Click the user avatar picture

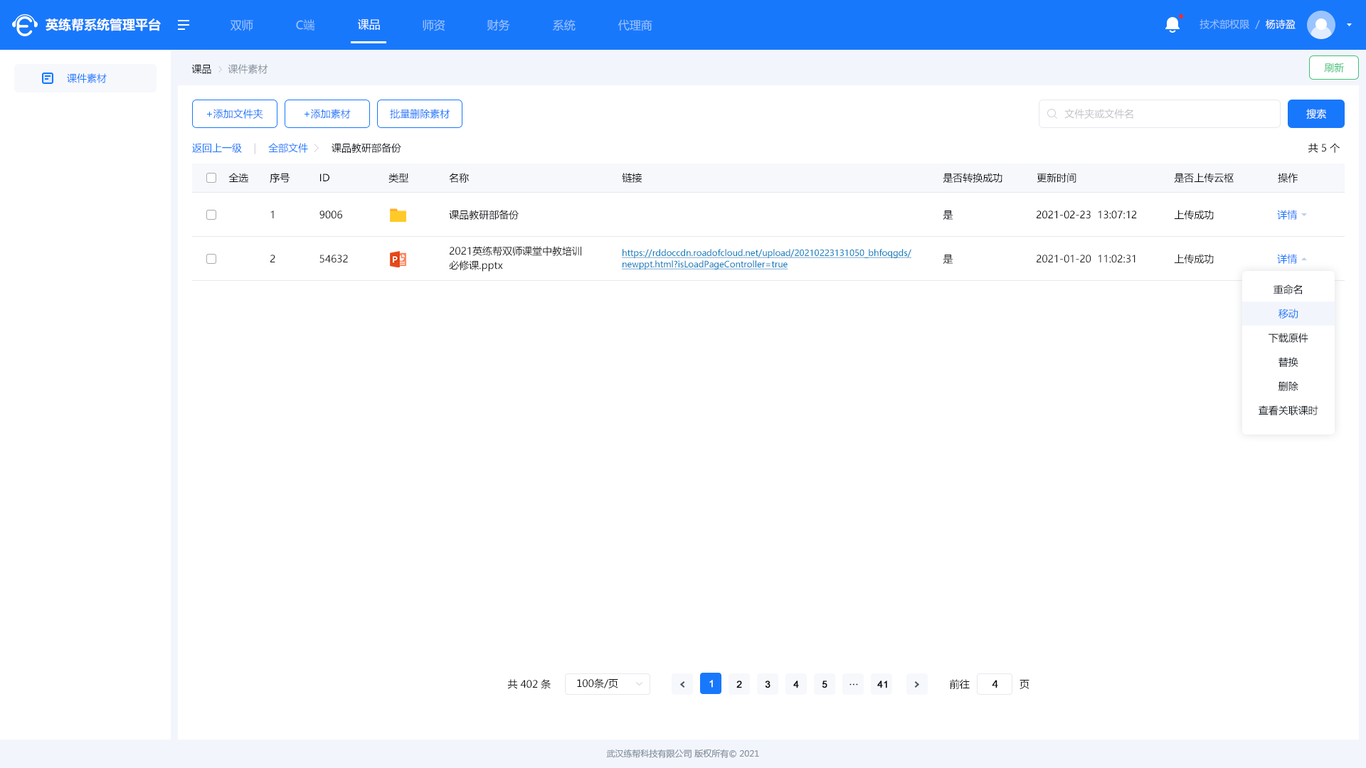pos(1321,25)
